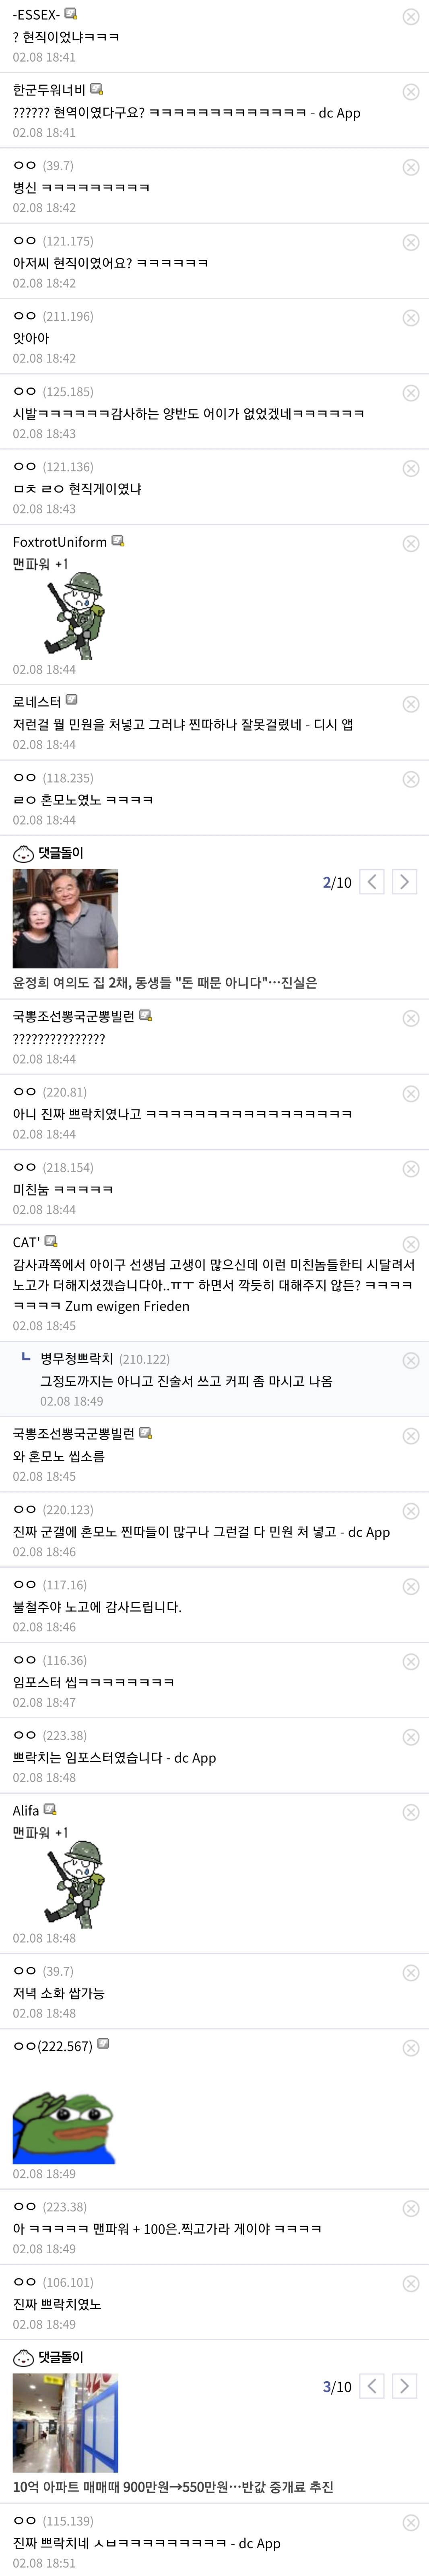Viewport: 429px width, 2576px height.
Task: Go to next ad on 2/10 pager
Action: pyautogui.click(x=404, y=881)
